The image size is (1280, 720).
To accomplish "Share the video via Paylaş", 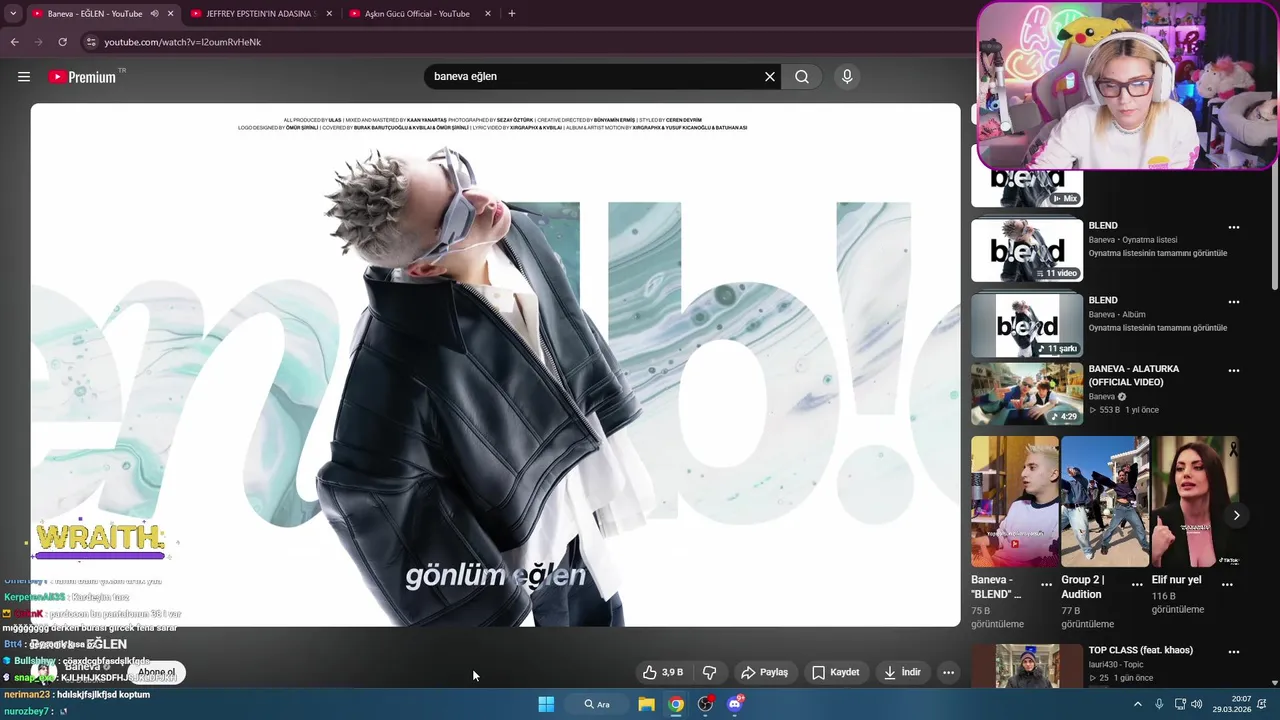I will pyautogui.click(x=764, y=672).
